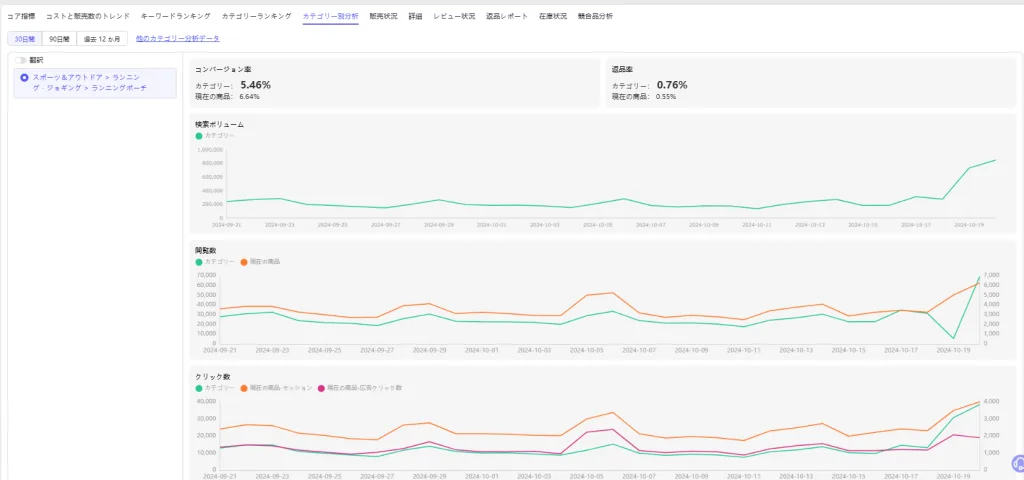Click the 検索ボリューム chart title
This screenshot has width=1024, height=480.
[219, 124]
